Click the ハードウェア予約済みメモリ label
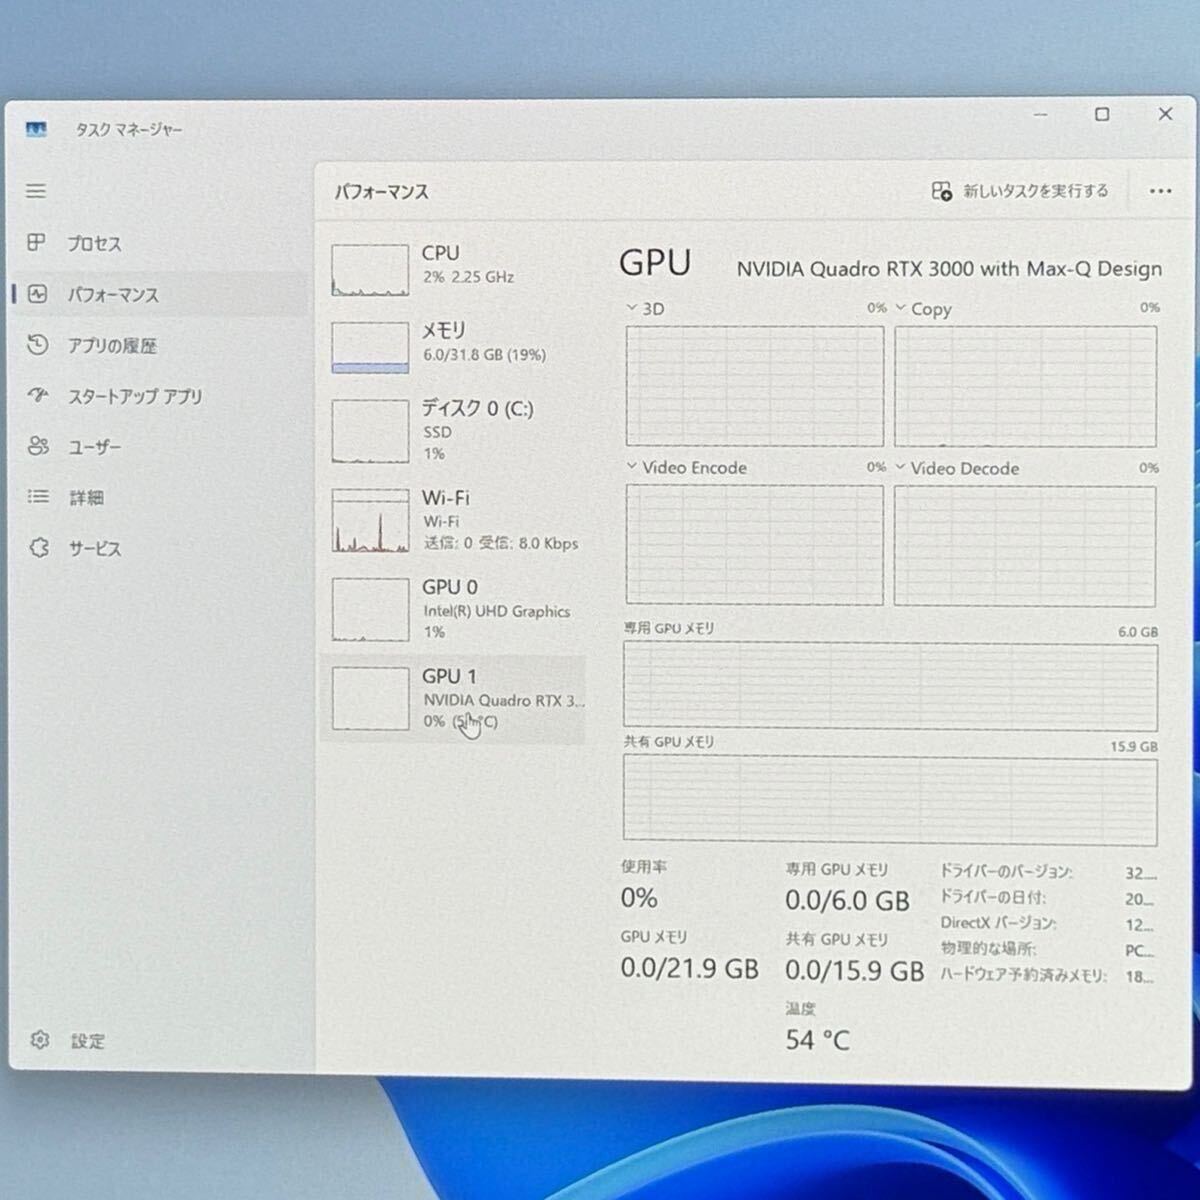 [x=1023, y=975]
